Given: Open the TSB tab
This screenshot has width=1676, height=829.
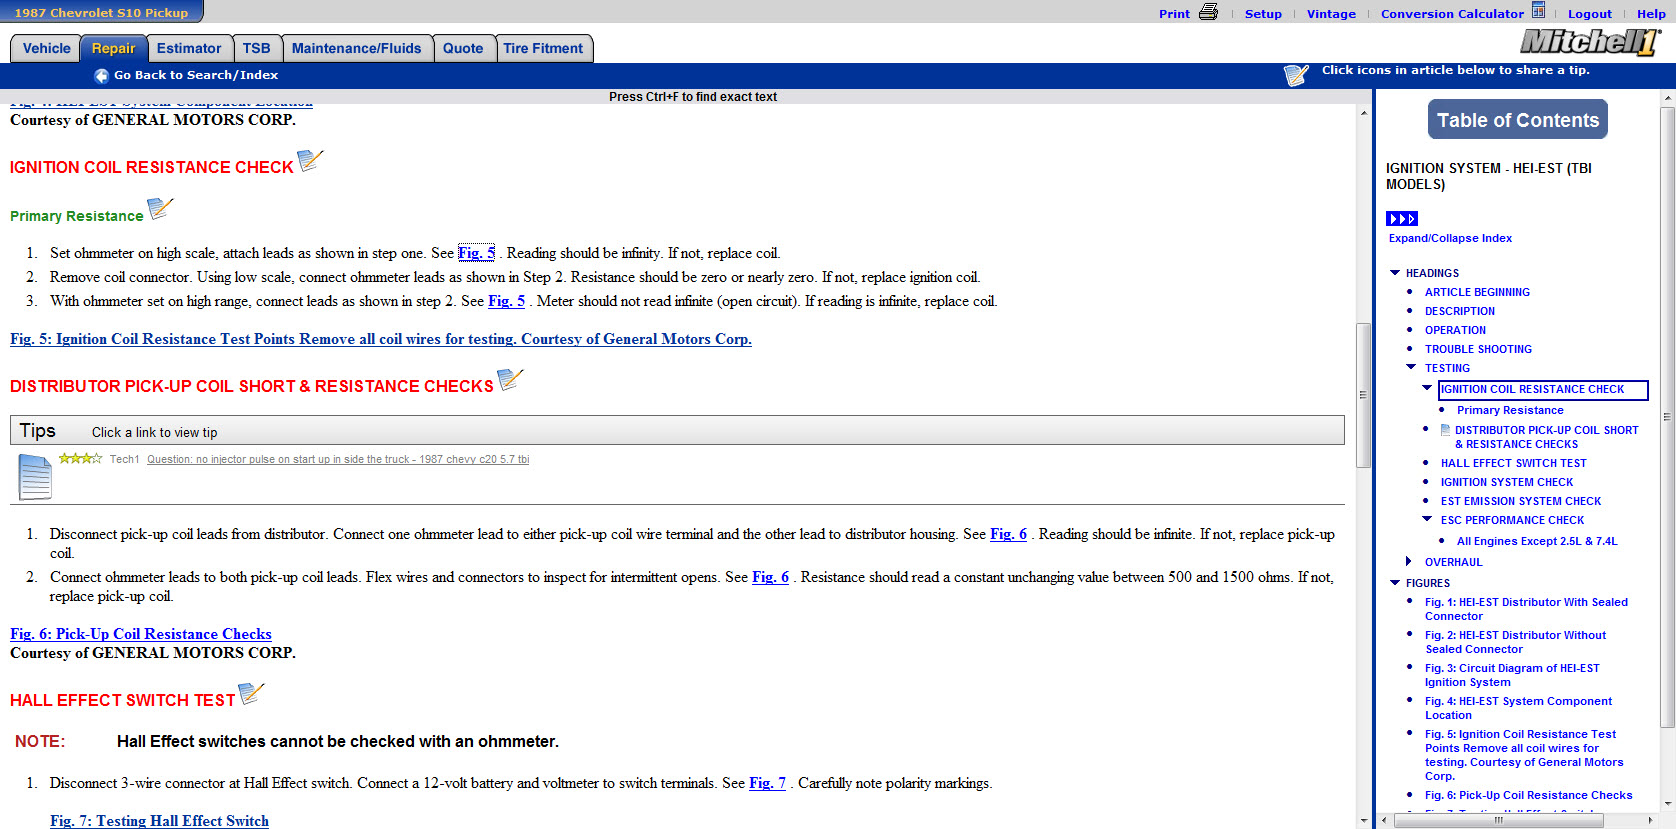Looking at the screenshot, I should click(x=256, y=48).
